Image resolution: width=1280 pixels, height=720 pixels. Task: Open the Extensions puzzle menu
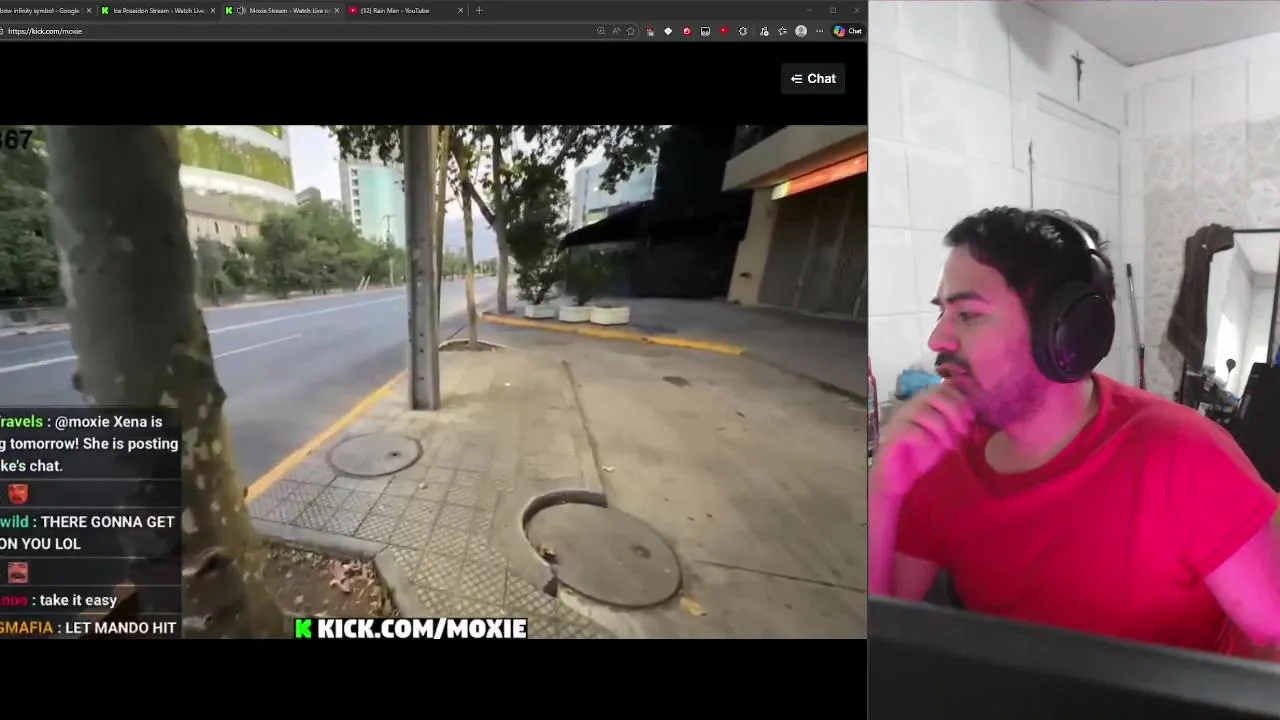(x=743, y=31)
